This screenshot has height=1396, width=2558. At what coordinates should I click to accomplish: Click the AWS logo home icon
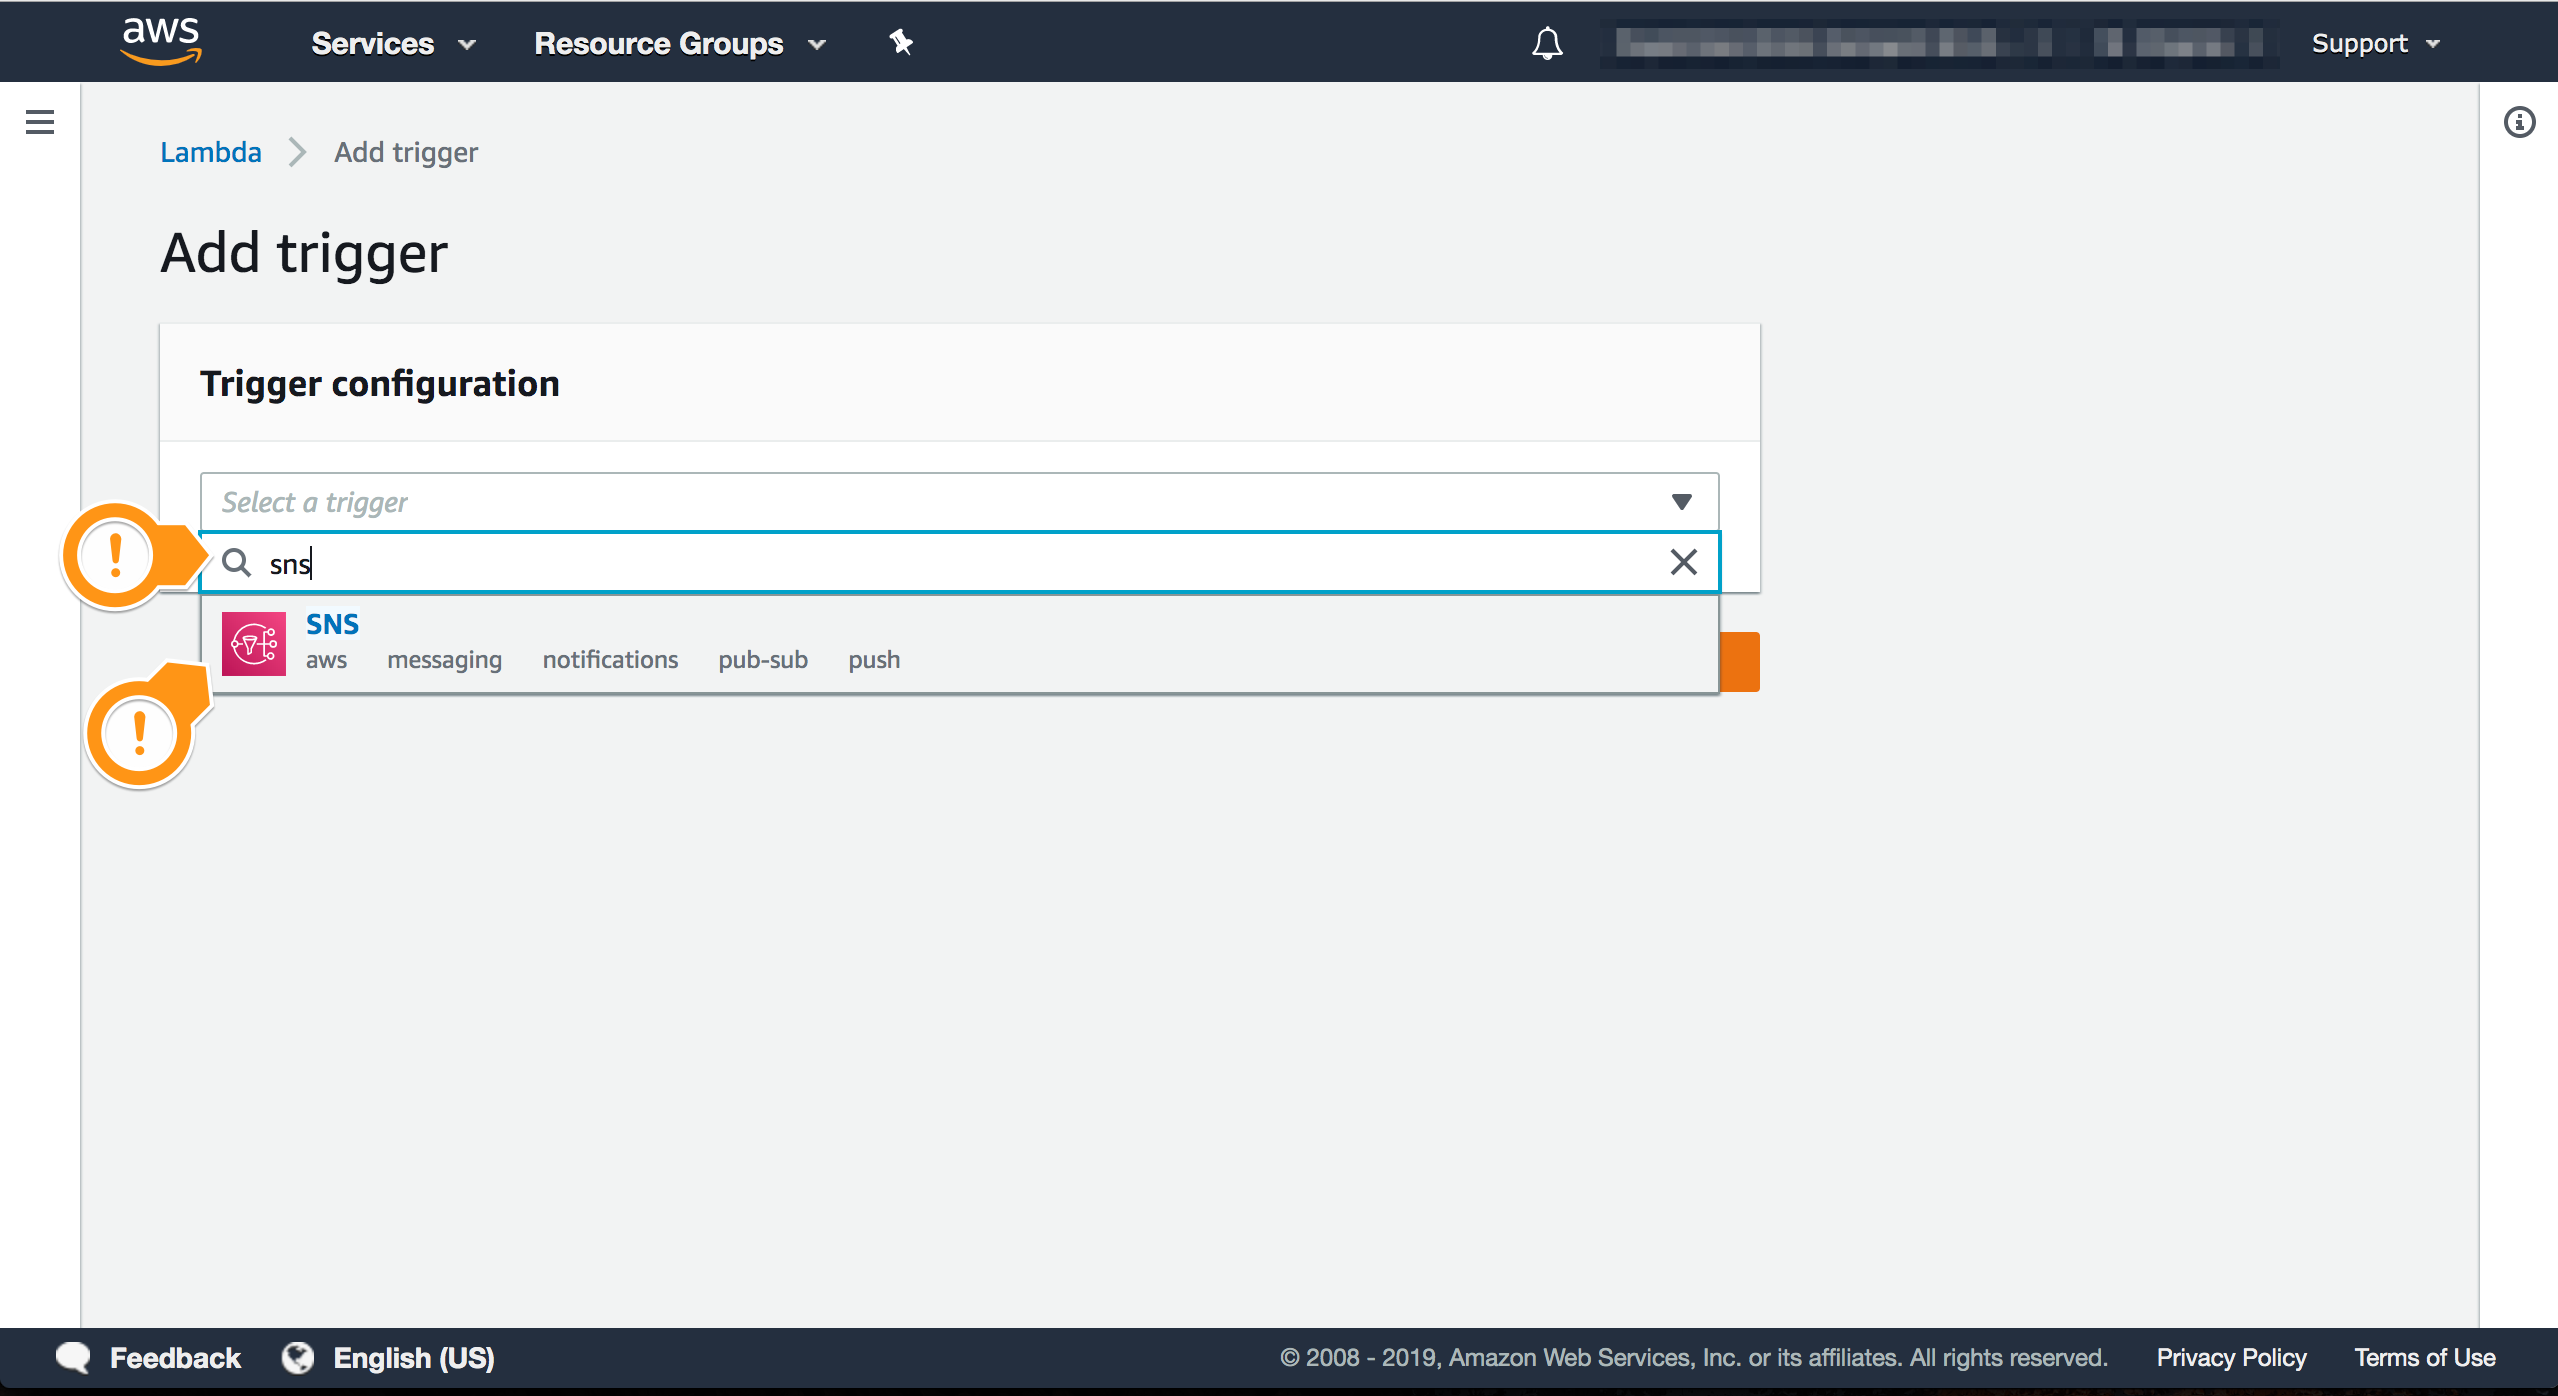(161, 42)
